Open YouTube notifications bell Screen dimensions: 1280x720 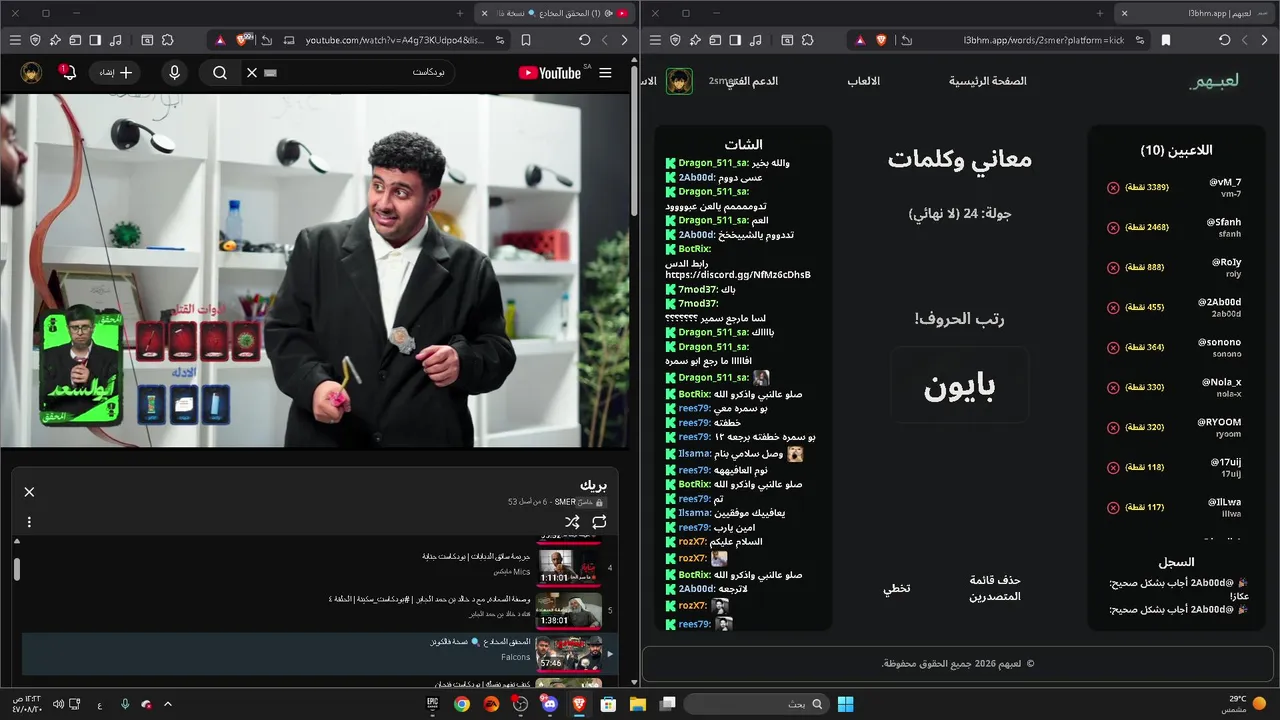click(68, 73)
